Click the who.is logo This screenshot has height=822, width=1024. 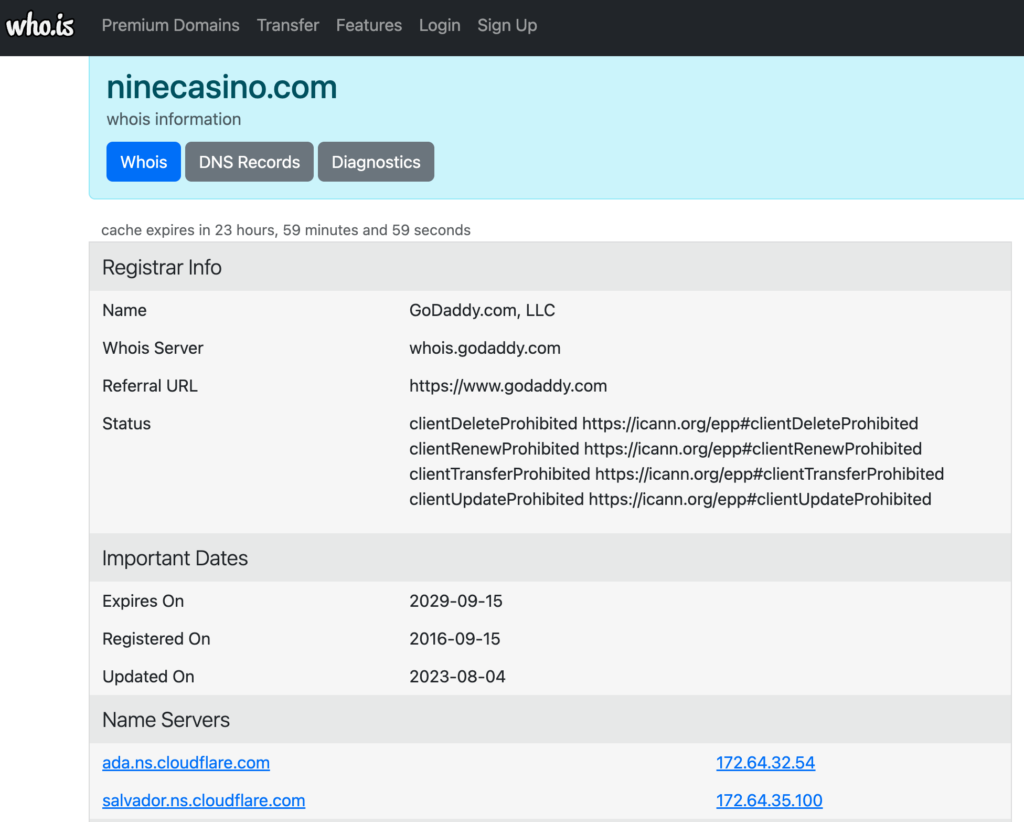(x=40, y=26)
